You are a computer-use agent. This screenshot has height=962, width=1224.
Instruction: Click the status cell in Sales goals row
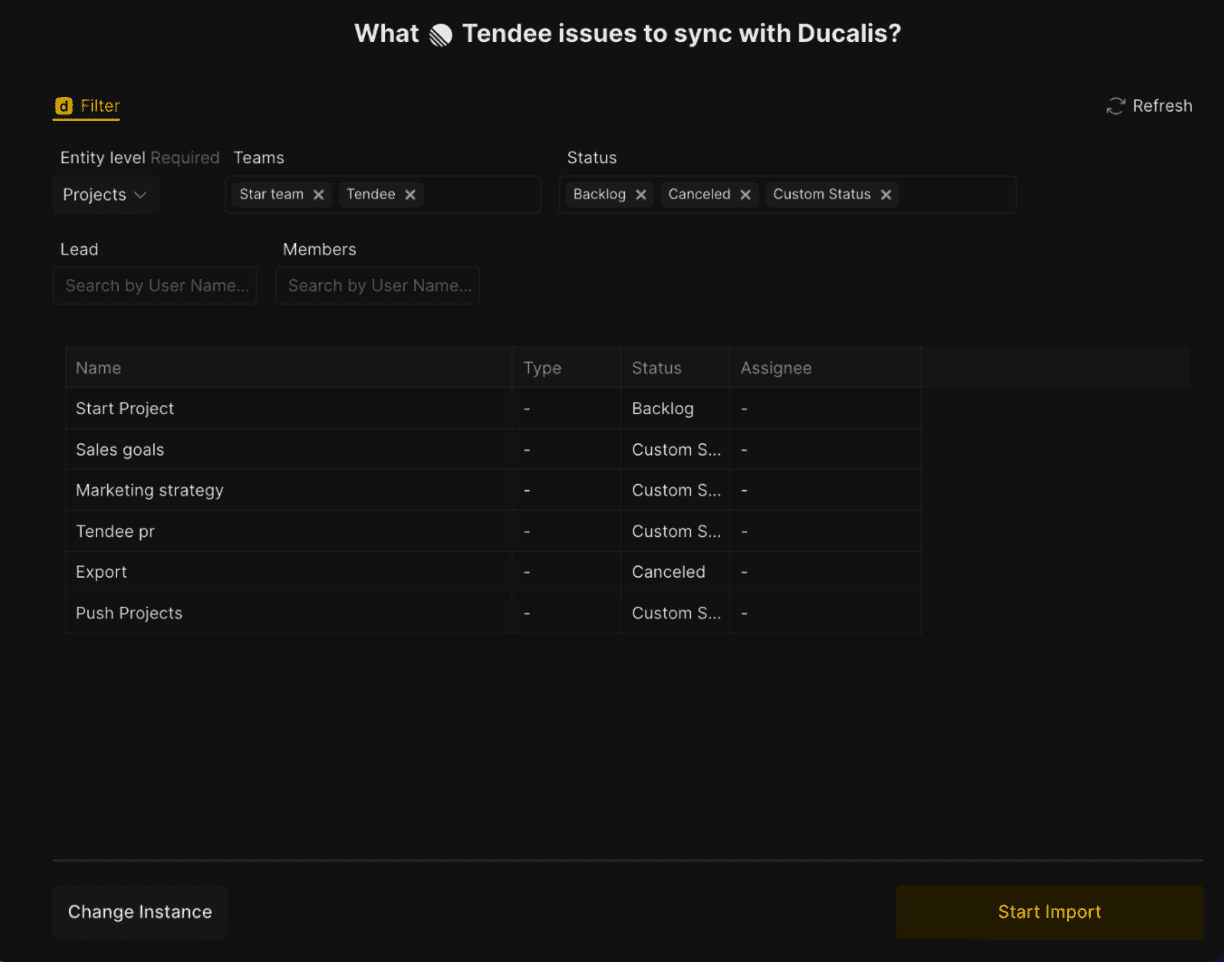676,450
